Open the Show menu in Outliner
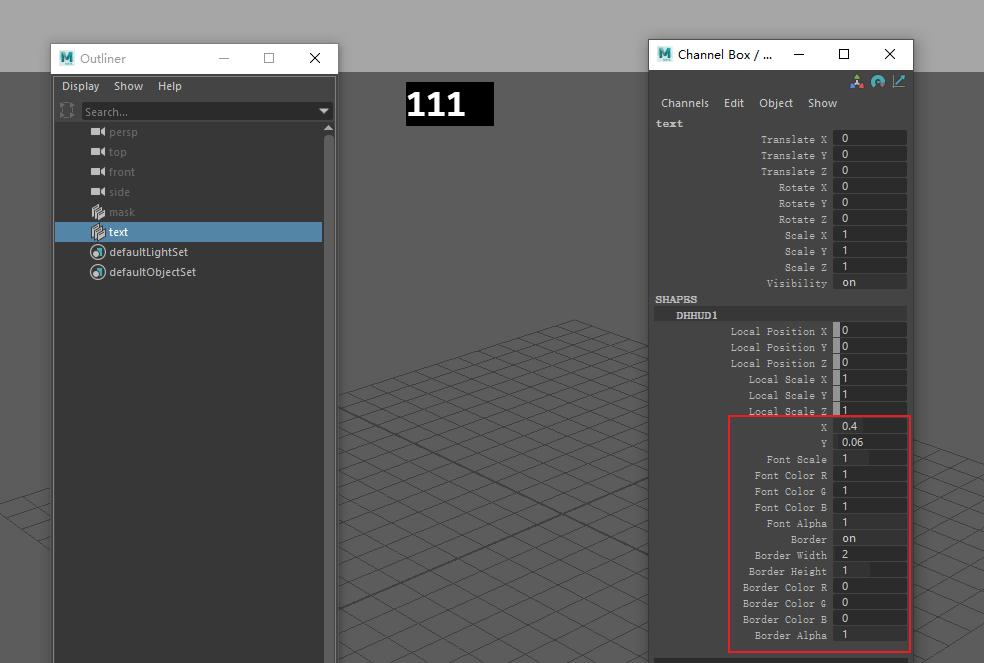The width and height of the screenshot is (984, 663). pos(129,86)
